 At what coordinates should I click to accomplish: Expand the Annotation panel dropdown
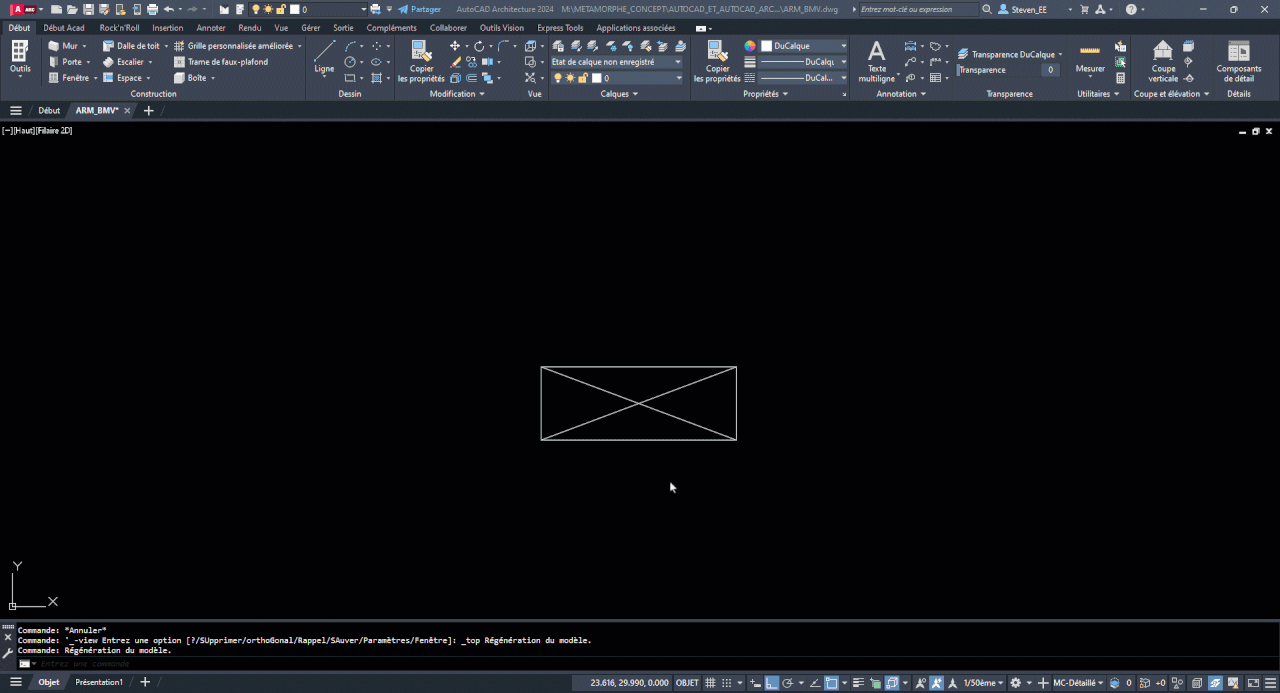tap(901, 94)
